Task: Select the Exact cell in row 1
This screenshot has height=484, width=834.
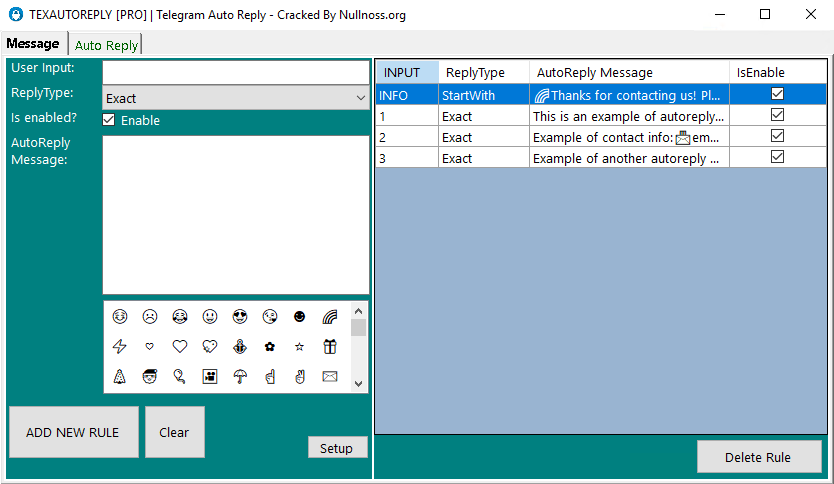Action: (484, 116)
